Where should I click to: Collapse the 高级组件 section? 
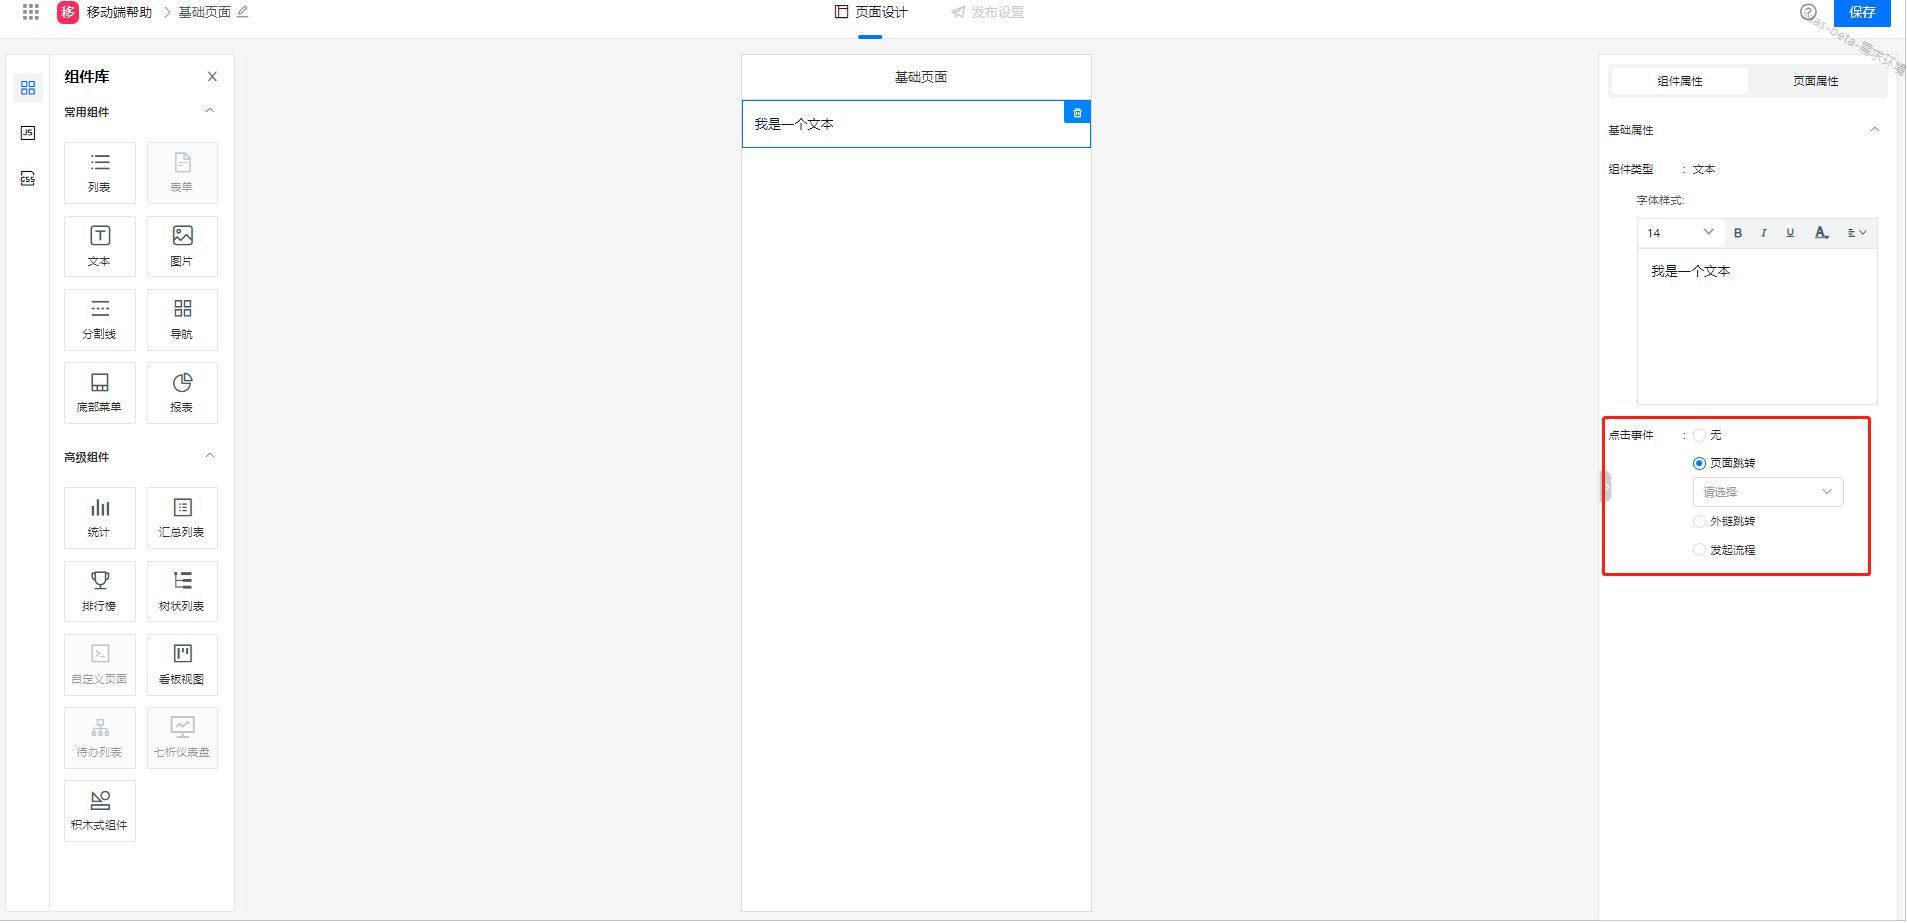click(x=210, y=456)
